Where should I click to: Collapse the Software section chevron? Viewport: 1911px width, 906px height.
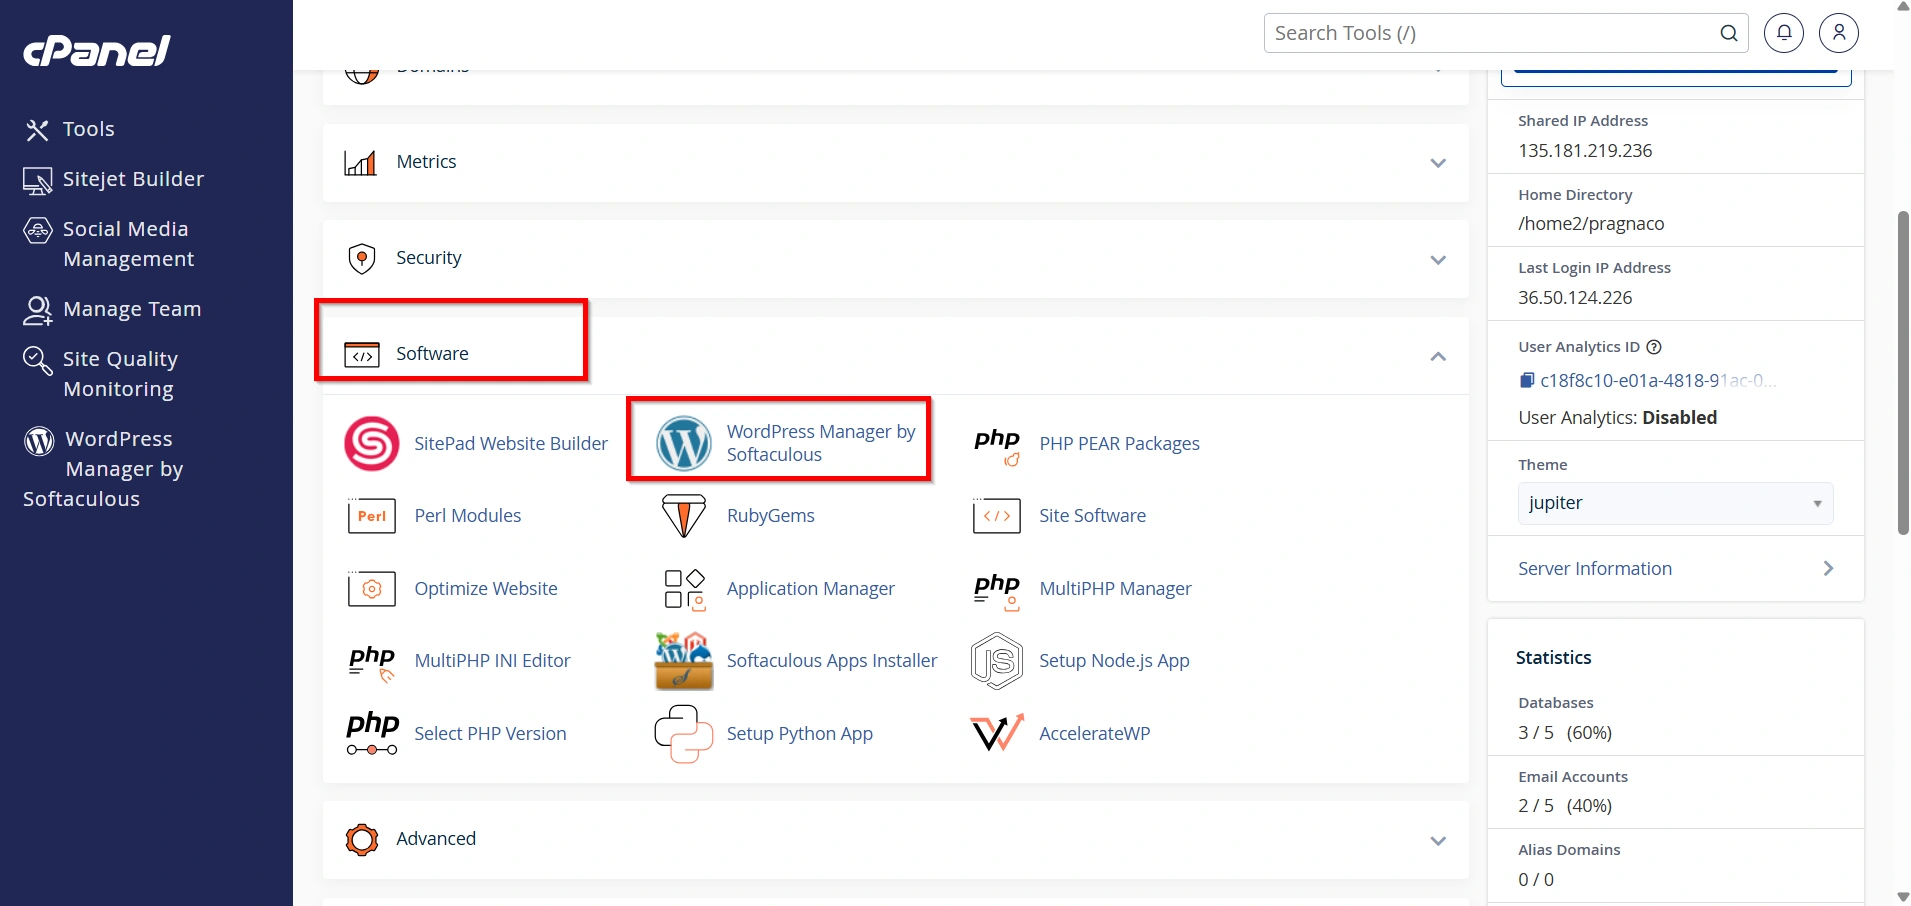[1438, 356]
